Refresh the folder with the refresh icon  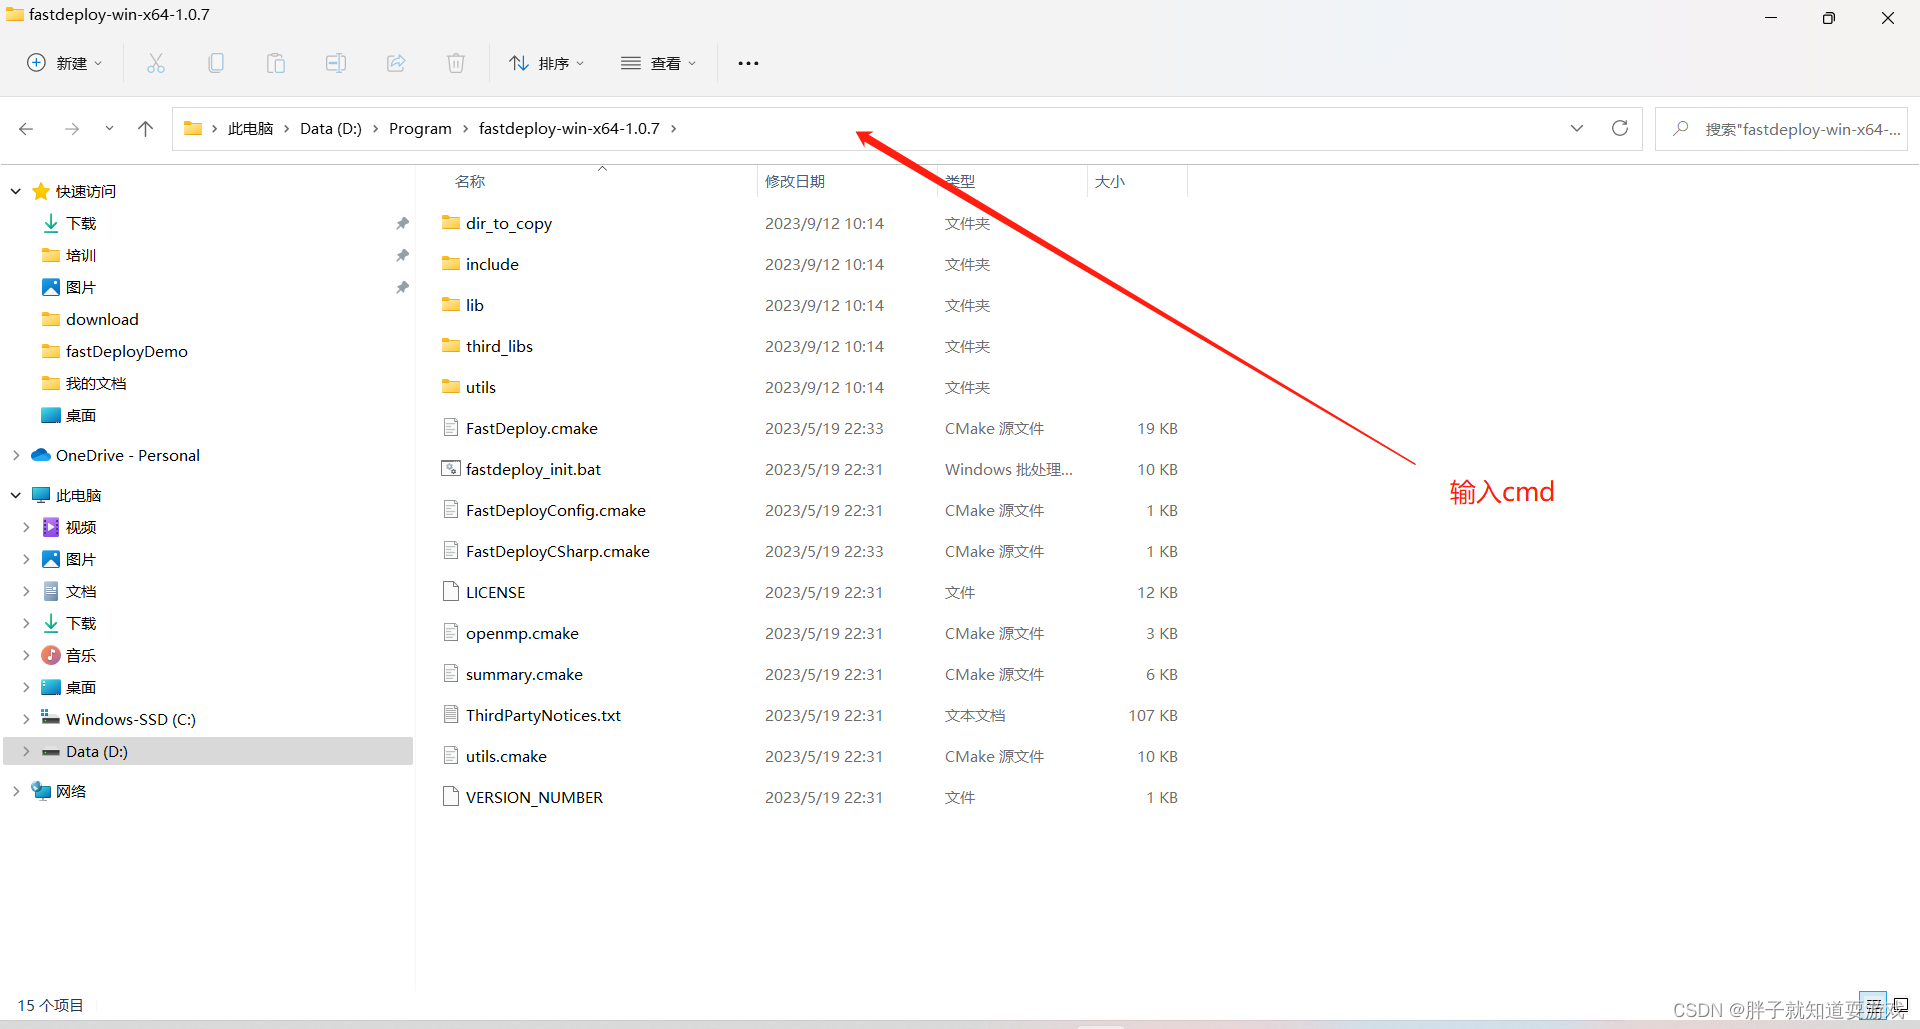pos(1620,128)
